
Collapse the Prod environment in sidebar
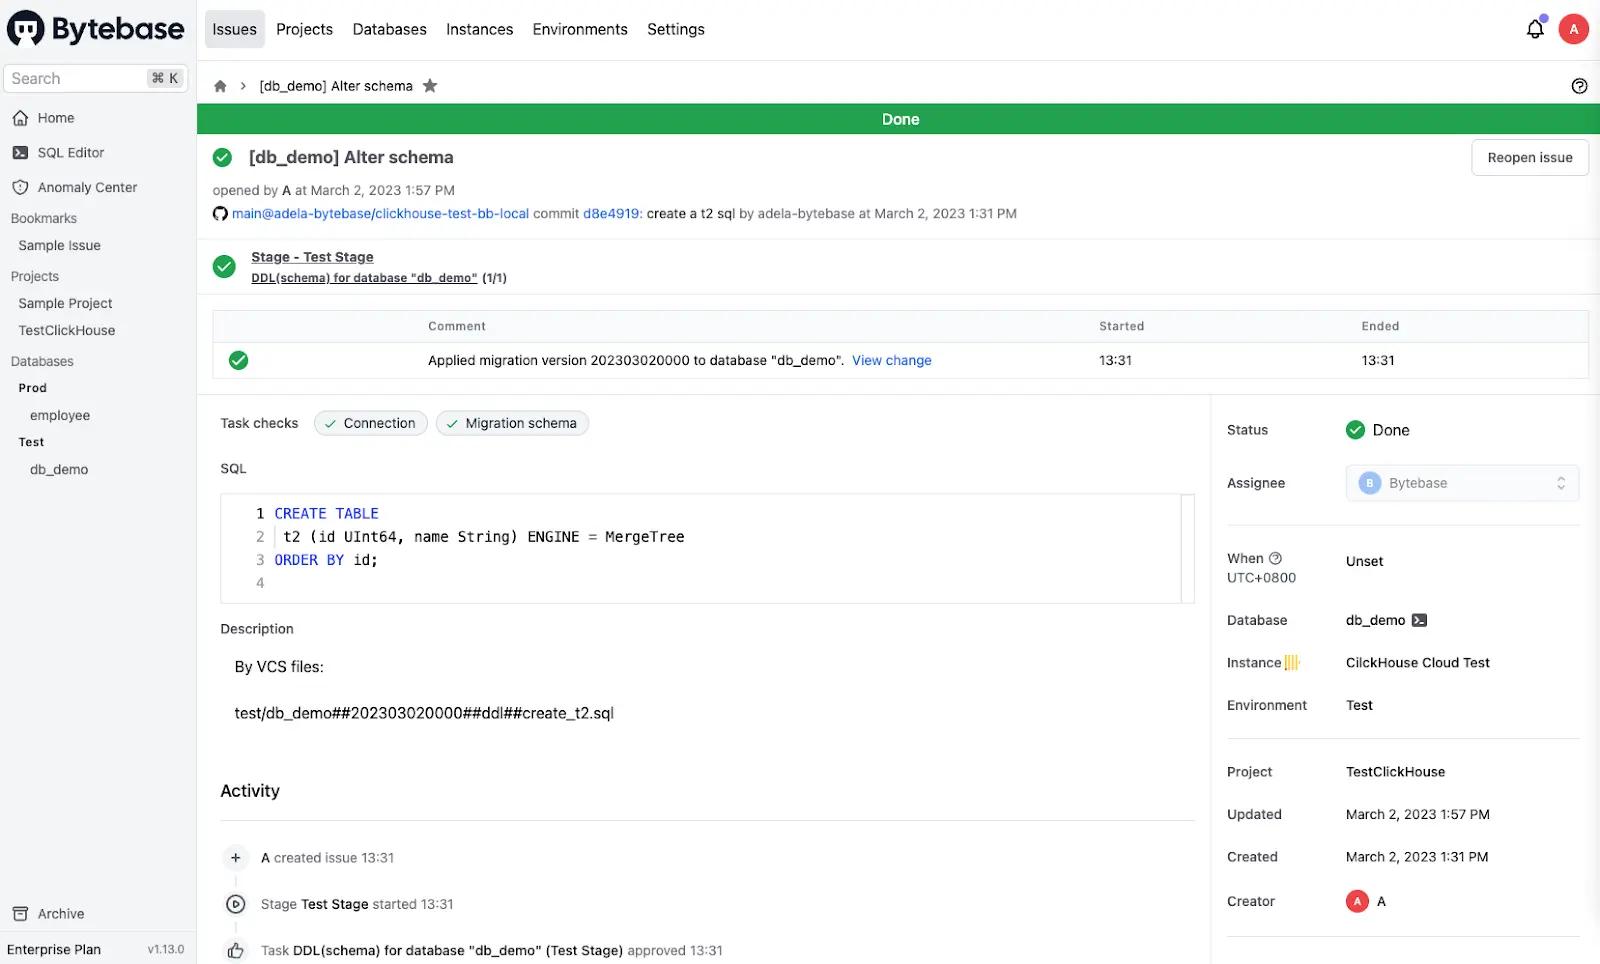[x=32, y=388]
